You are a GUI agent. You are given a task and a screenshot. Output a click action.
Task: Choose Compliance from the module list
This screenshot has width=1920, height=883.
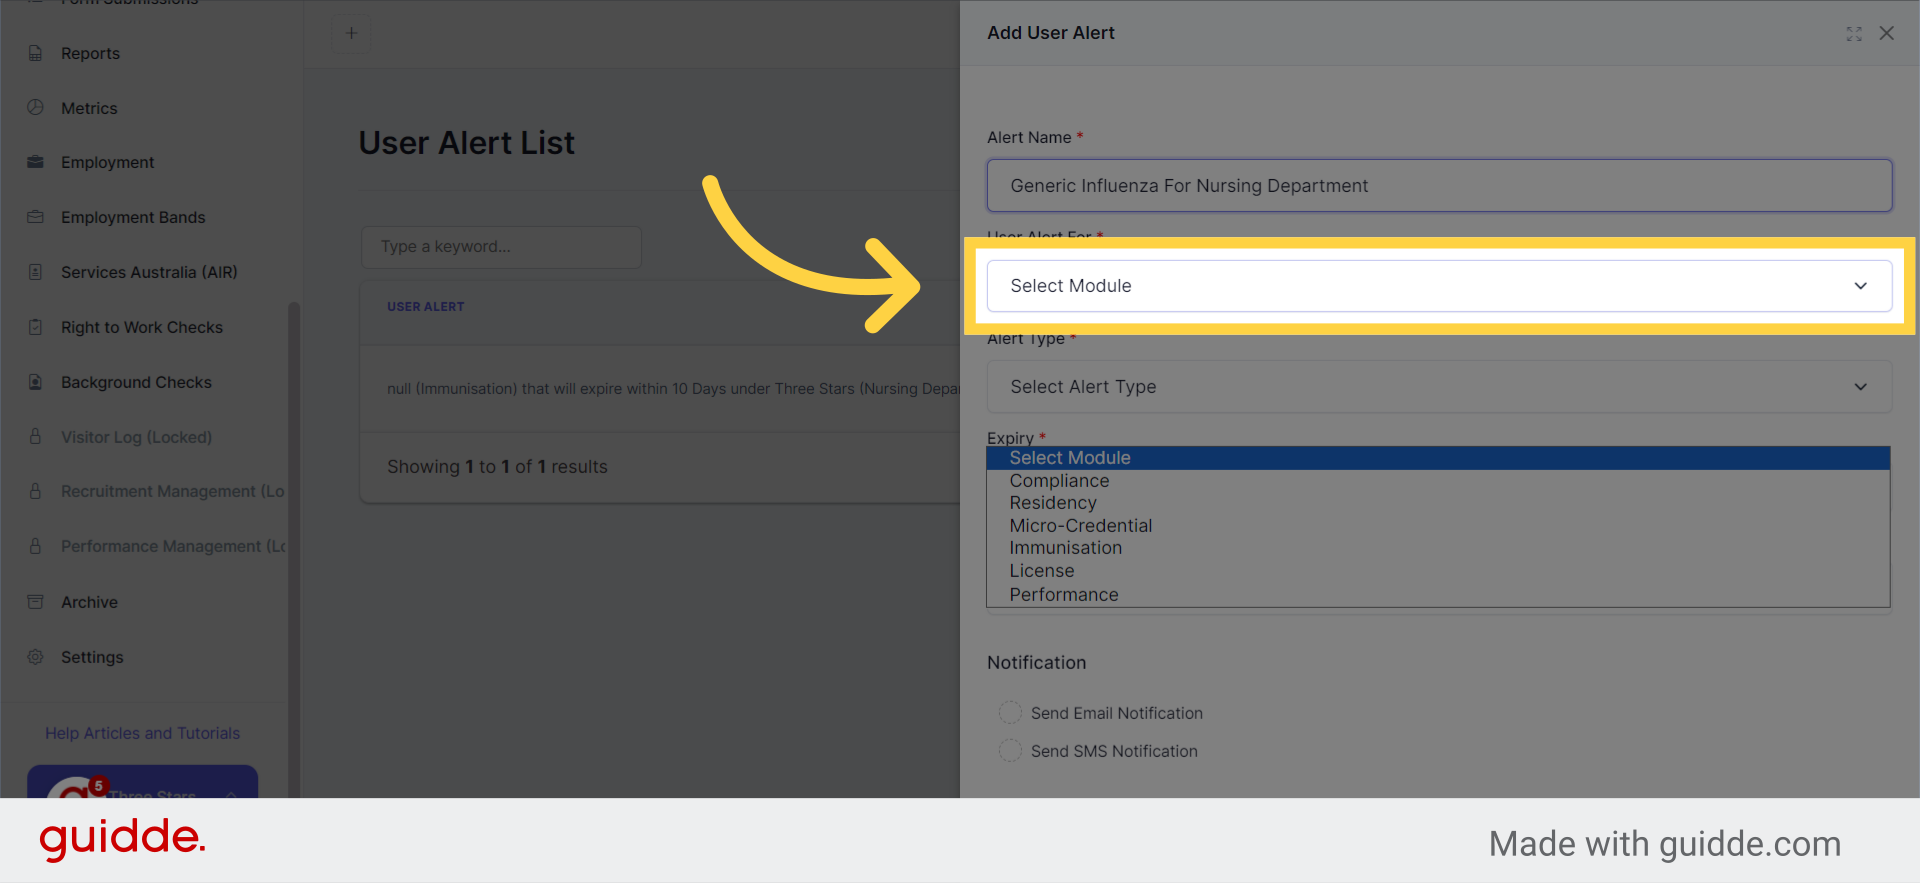(1438, 481)
